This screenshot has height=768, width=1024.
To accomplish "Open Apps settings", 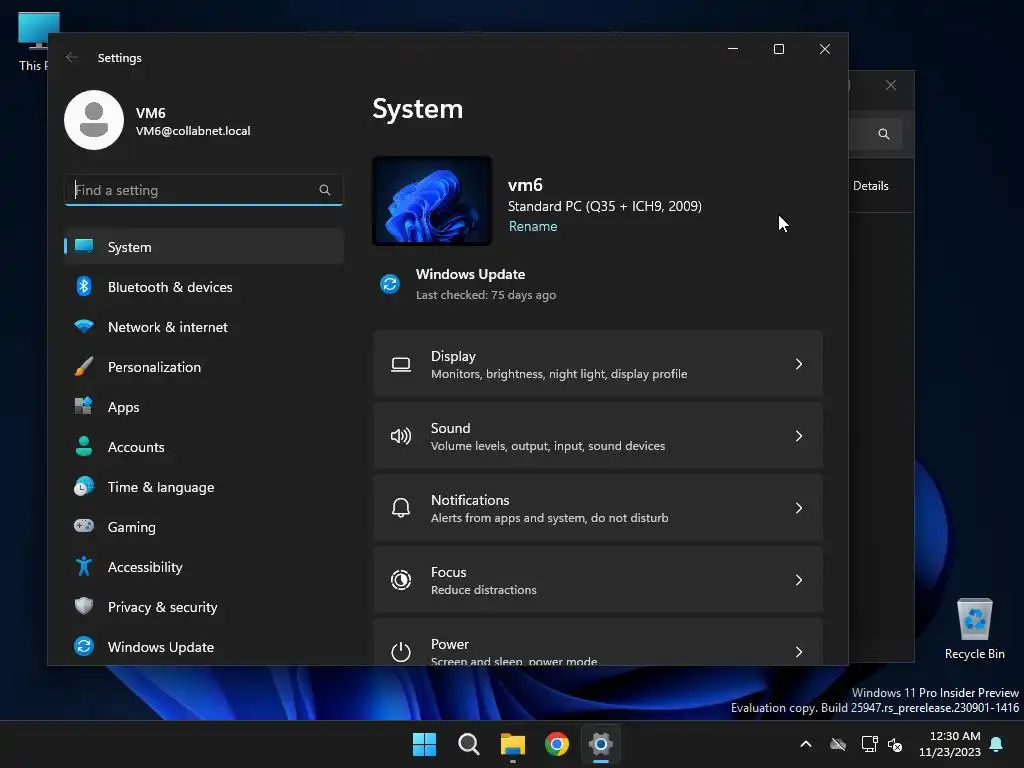I will click(204, 407).
